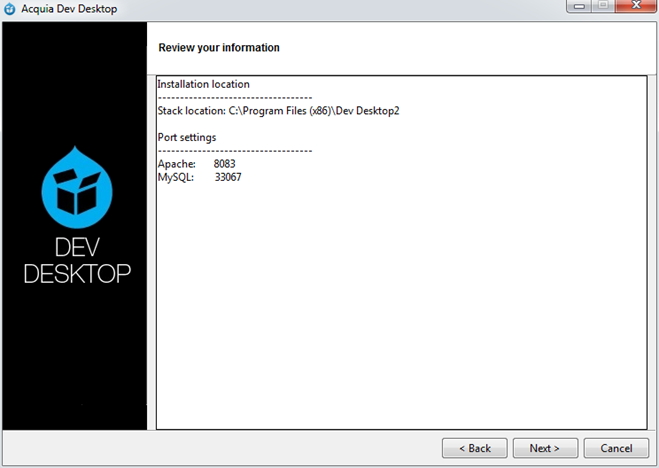659x468 pixels.
Task: Click the 'Review your information' heading
Action: [x=219, y=47]
